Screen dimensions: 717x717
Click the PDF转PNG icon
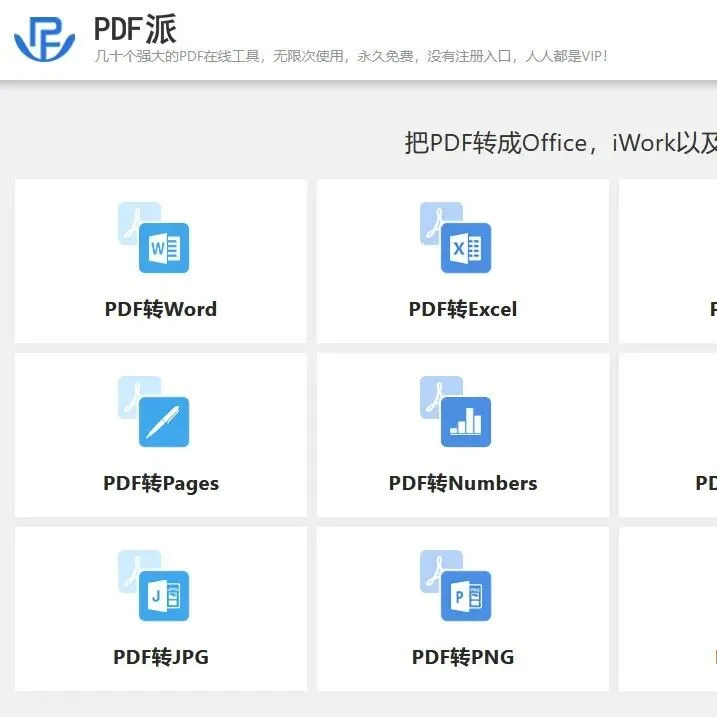point(455,585)
